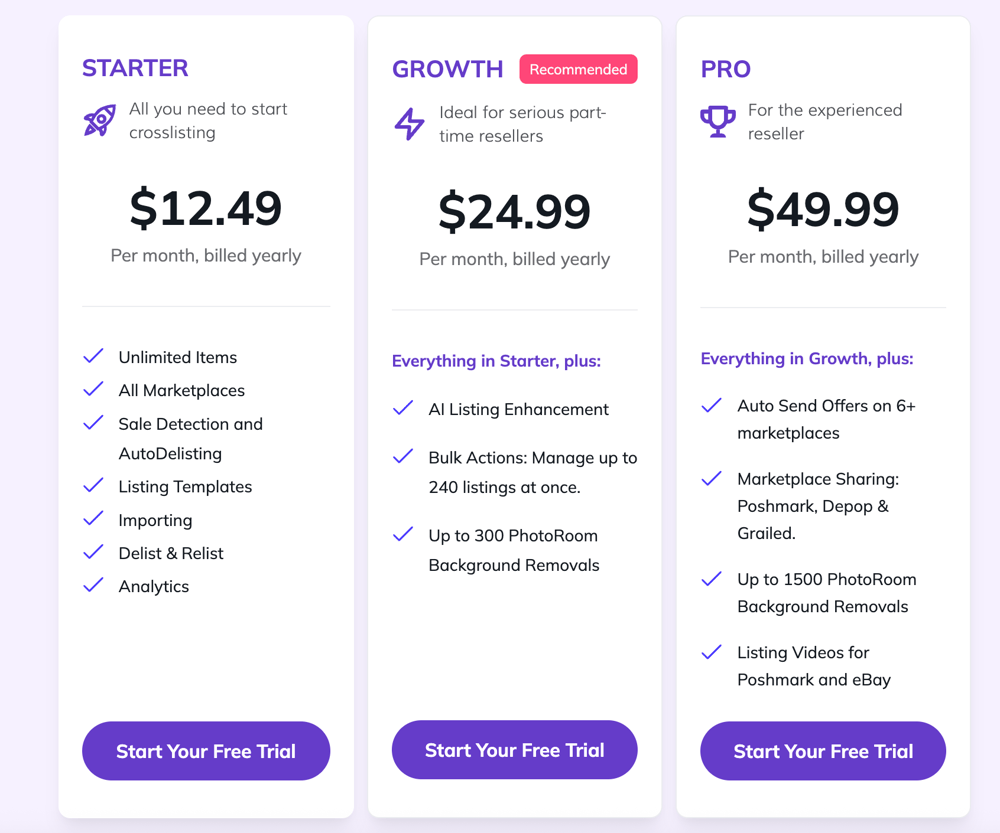Screen dimensions: 1000x833
Task: Click the $24.99 Growth price
Action: coord(514,211)
